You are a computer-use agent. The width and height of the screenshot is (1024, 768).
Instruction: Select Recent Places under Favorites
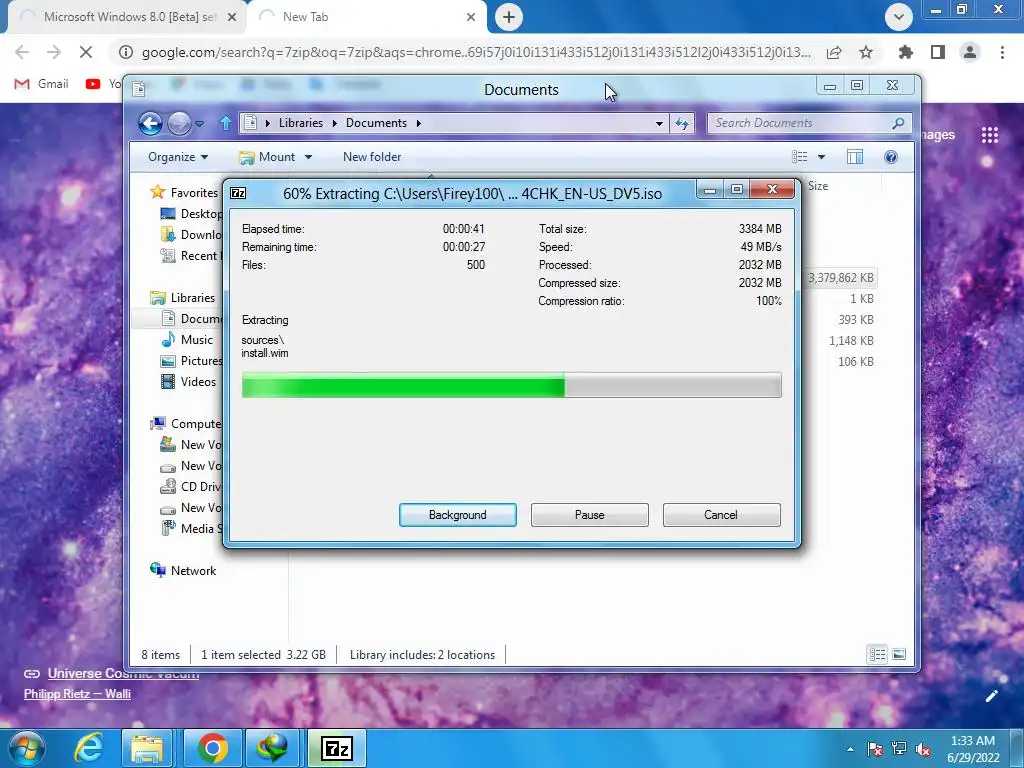coord(191,255)
